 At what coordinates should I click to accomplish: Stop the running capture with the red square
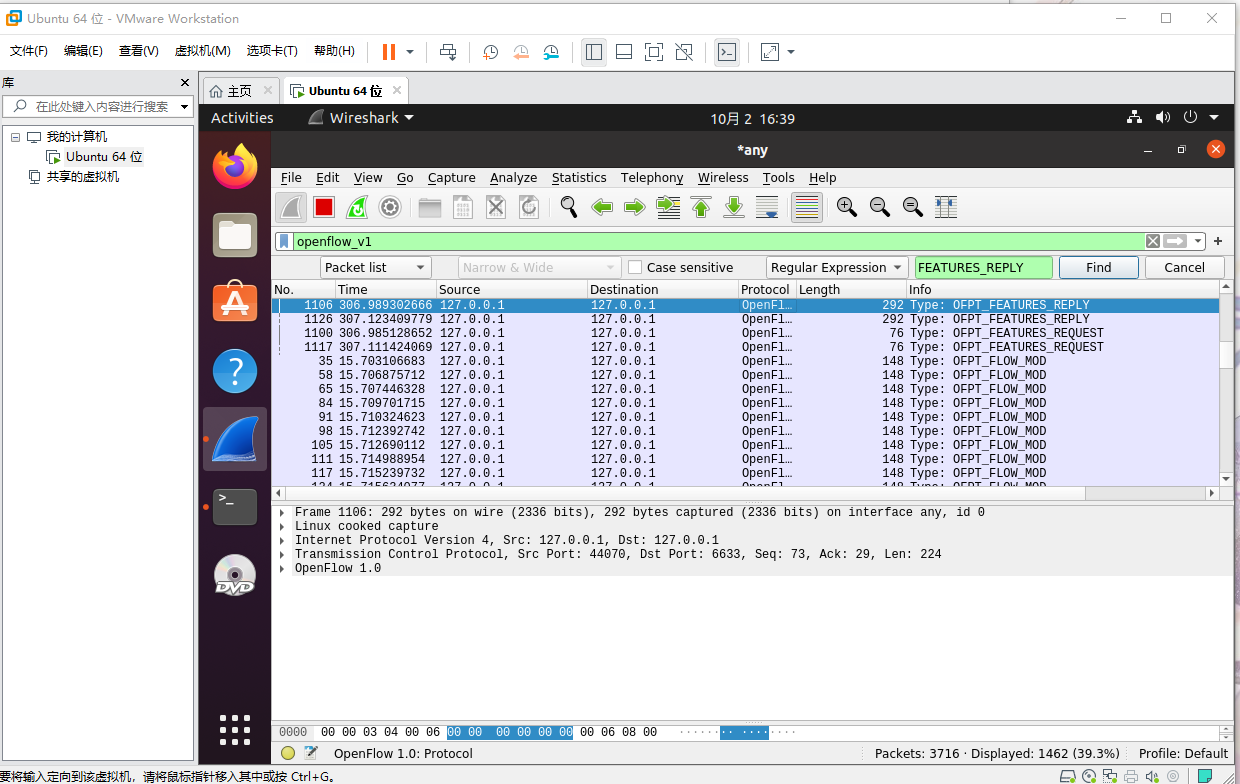(x=323, y=207)
